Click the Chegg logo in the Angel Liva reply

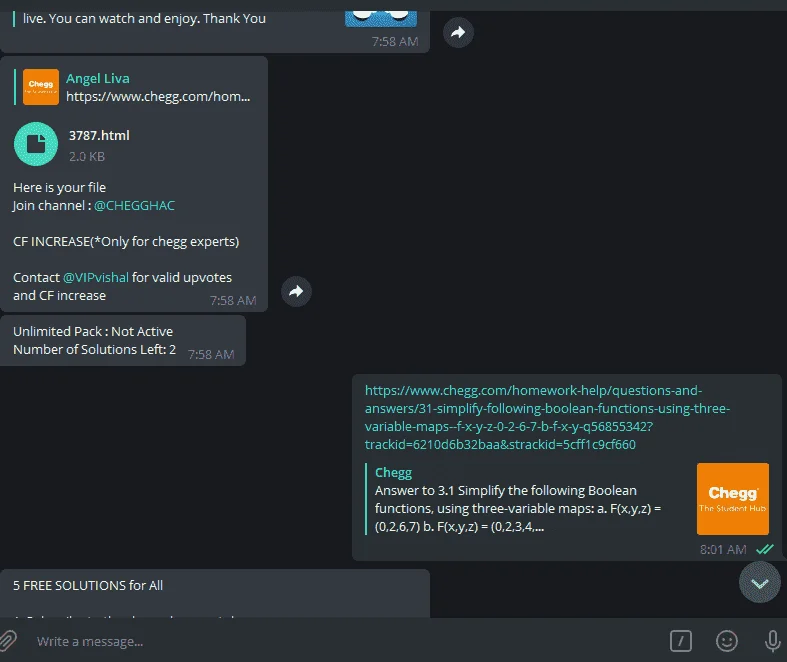pos(41,87)
